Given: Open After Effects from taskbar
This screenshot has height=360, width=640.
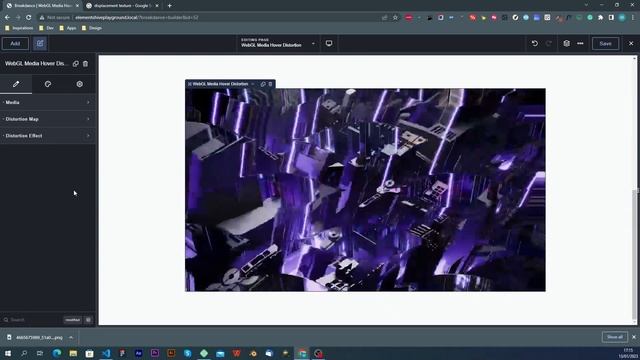Looking at the screenshot, I should 138,353.
